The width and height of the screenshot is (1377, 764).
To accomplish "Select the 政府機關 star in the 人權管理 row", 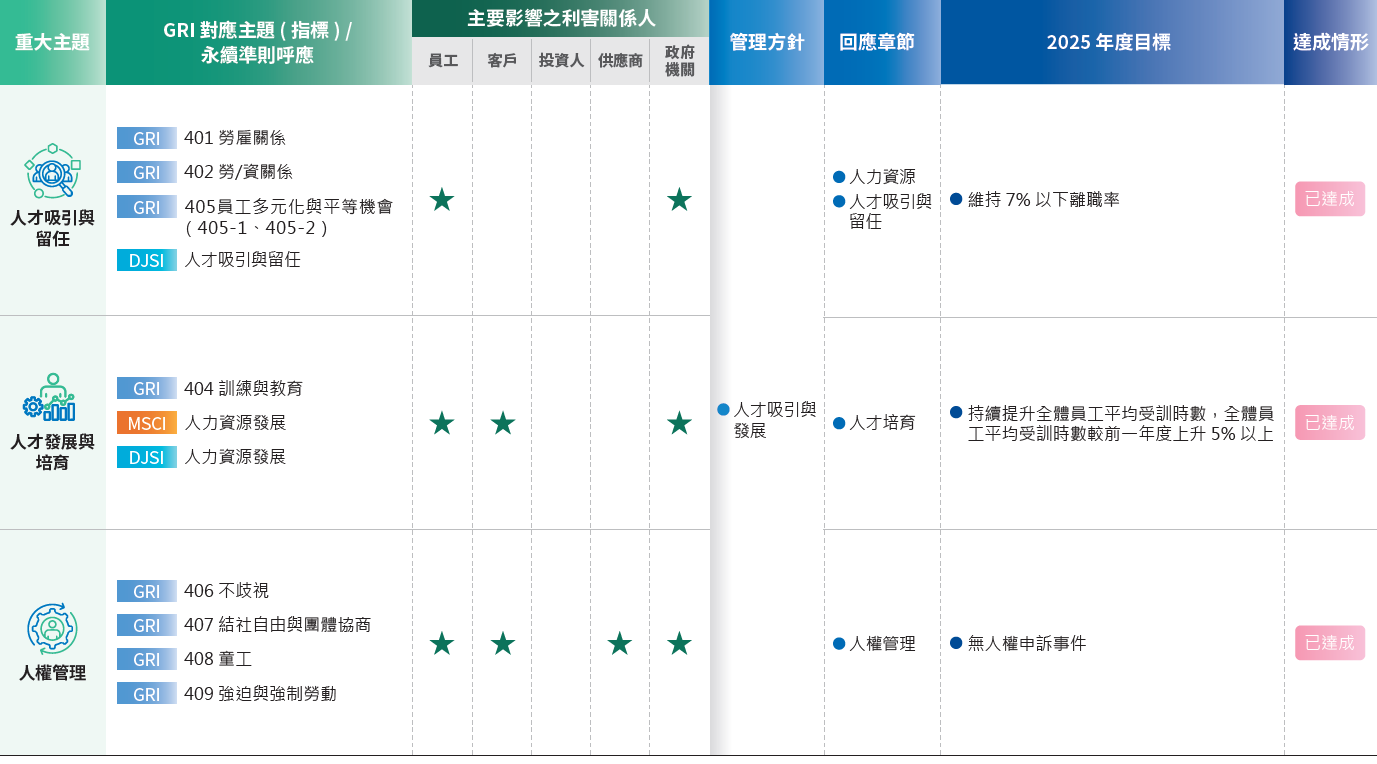I will click(679, 643).
